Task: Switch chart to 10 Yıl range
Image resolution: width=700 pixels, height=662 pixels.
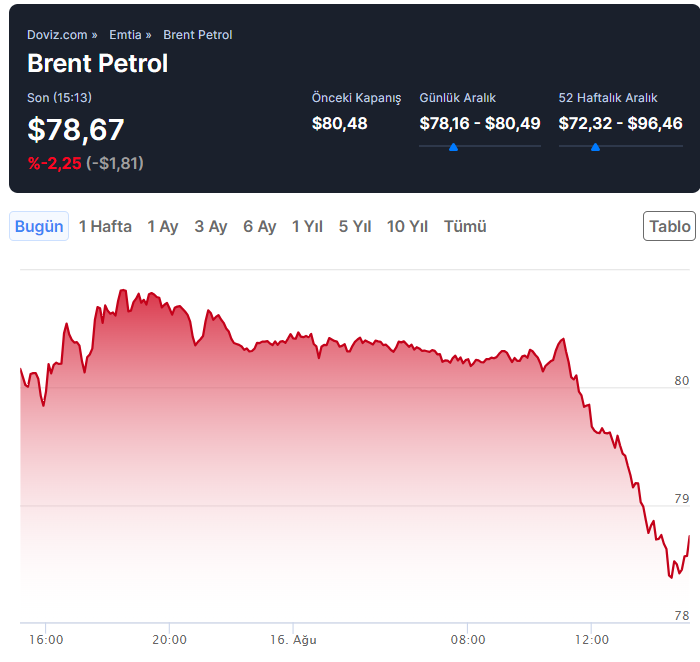Action: pyautogui.click(x=407, y=226)
